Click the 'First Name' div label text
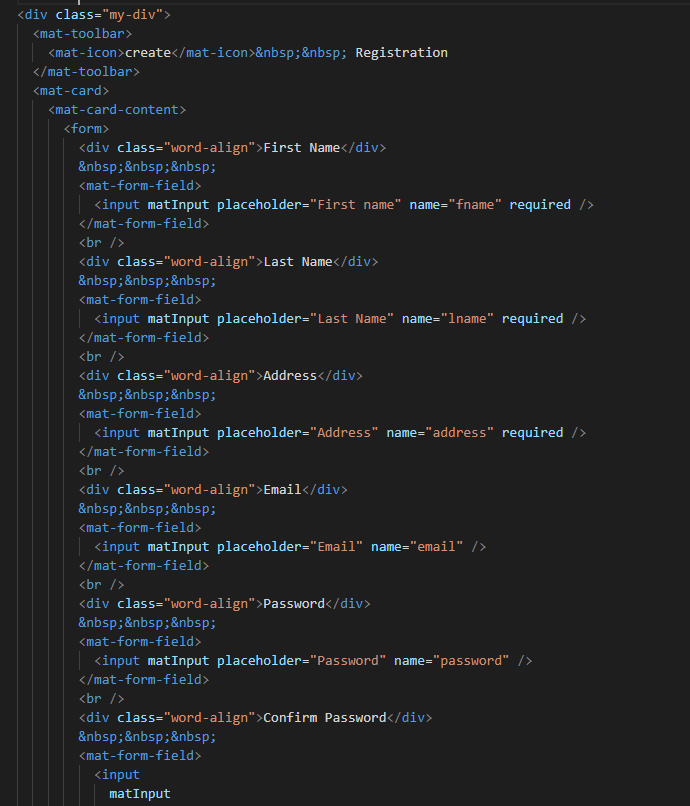The height and width of the screenshot is (806, 690). point(302,148)
